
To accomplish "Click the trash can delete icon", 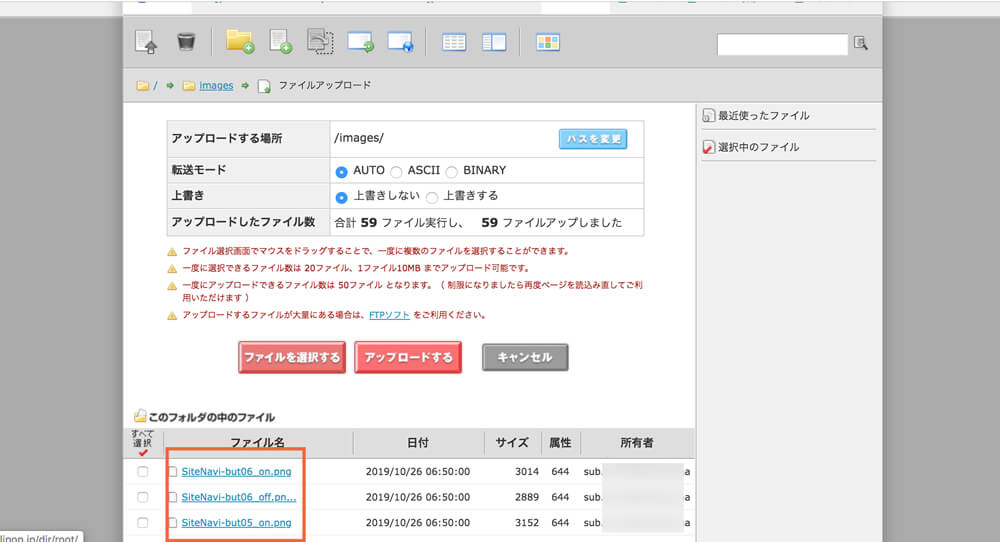I will (186, 42).
